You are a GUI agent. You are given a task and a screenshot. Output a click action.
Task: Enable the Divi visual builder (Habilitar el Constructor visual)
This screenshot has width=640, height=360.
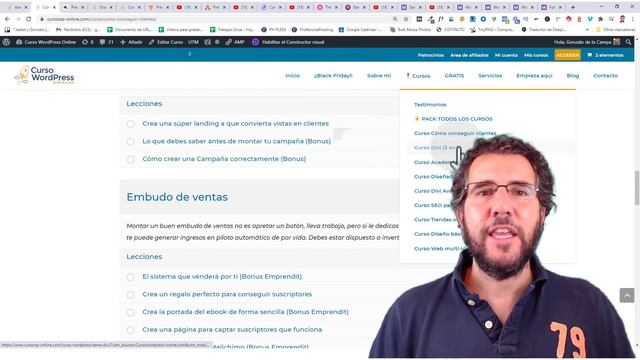click(x=288, y=42)
